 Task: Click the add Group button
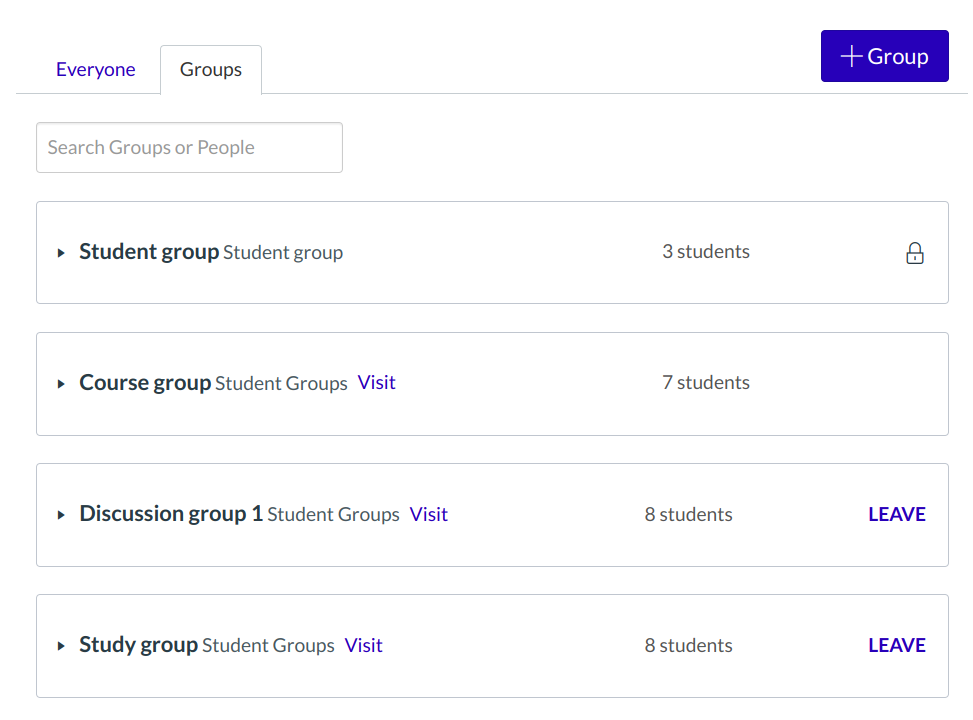click(x=884, y=56)
